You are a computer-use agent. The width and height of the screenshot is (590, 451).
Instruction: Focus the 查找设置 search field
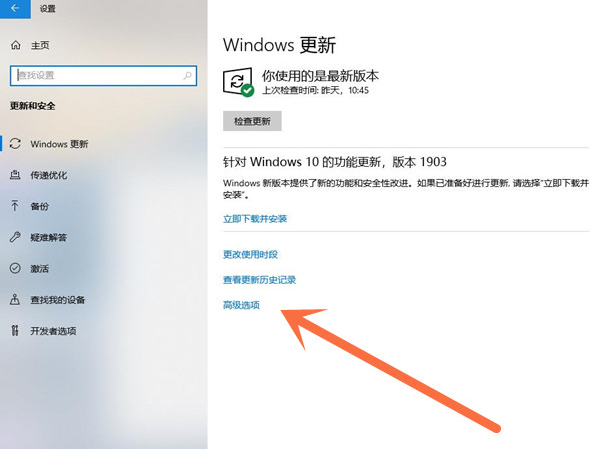[x=103, y=76]
